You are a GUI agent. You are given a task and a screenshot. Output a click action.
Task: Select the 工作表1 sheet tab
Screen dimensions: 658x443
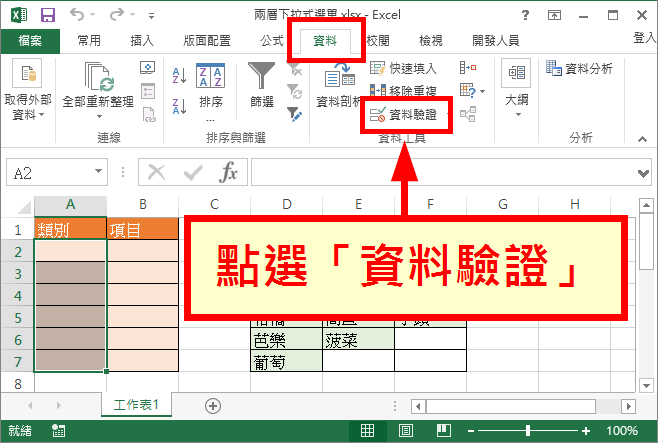136,405
